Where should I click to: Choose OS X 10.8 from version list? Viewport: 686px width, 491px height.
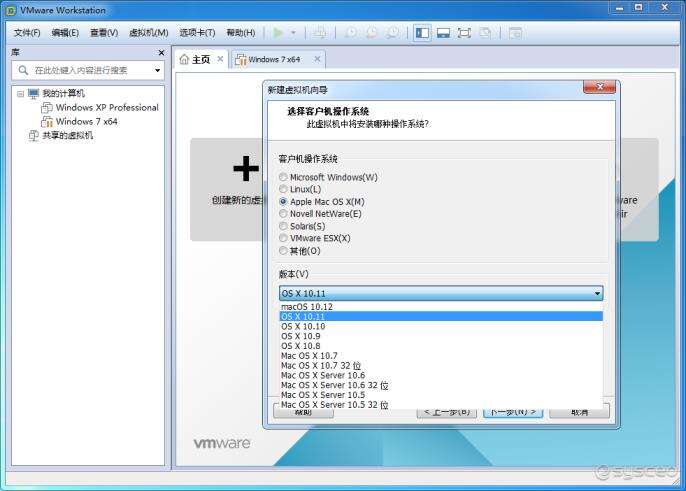(441, 346)
